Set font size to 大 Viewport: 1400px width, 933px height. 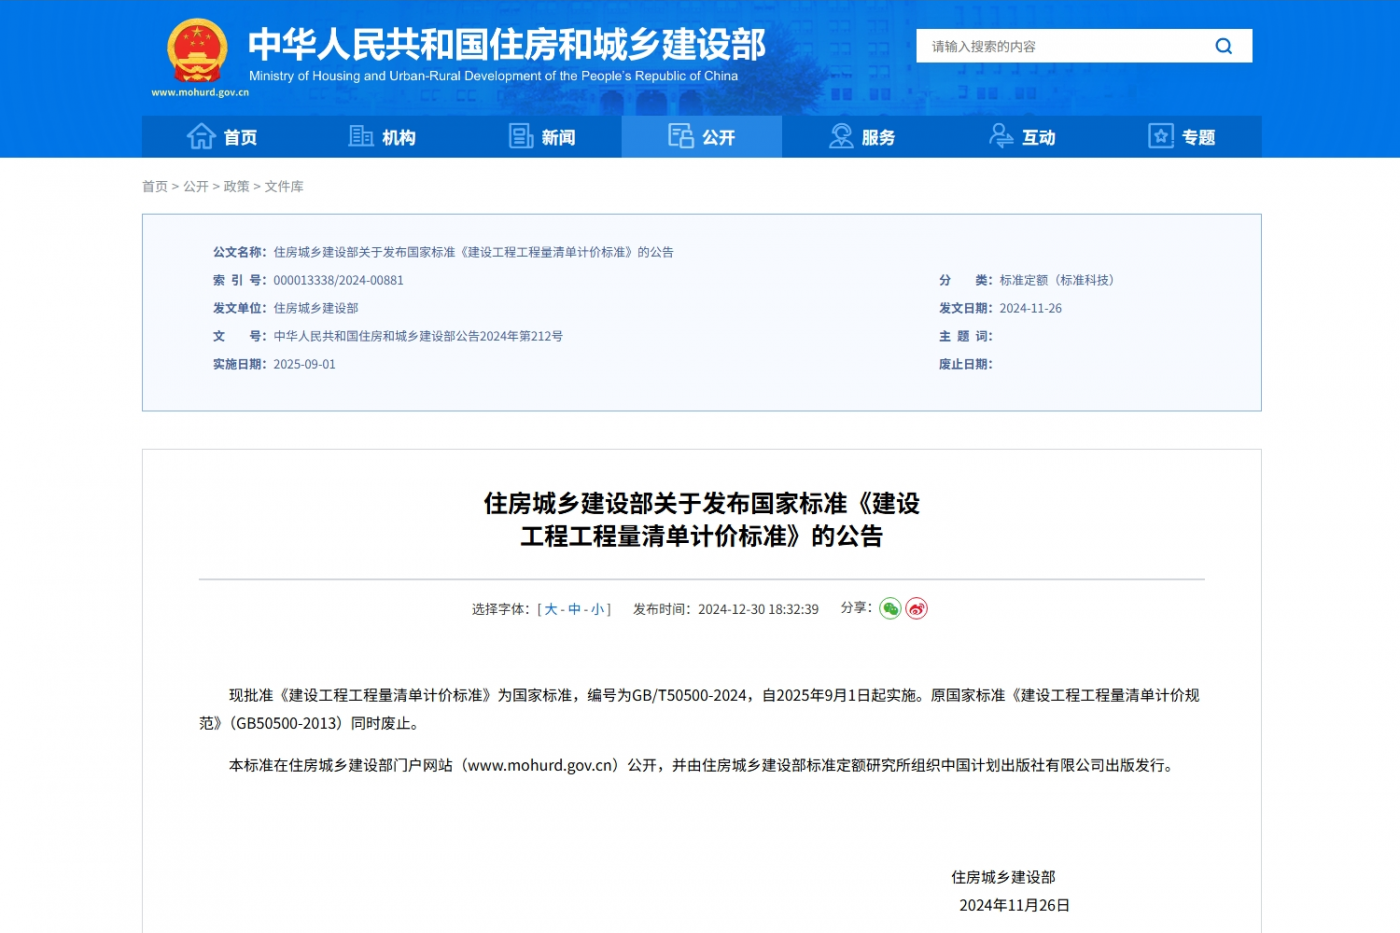(550, 609)
